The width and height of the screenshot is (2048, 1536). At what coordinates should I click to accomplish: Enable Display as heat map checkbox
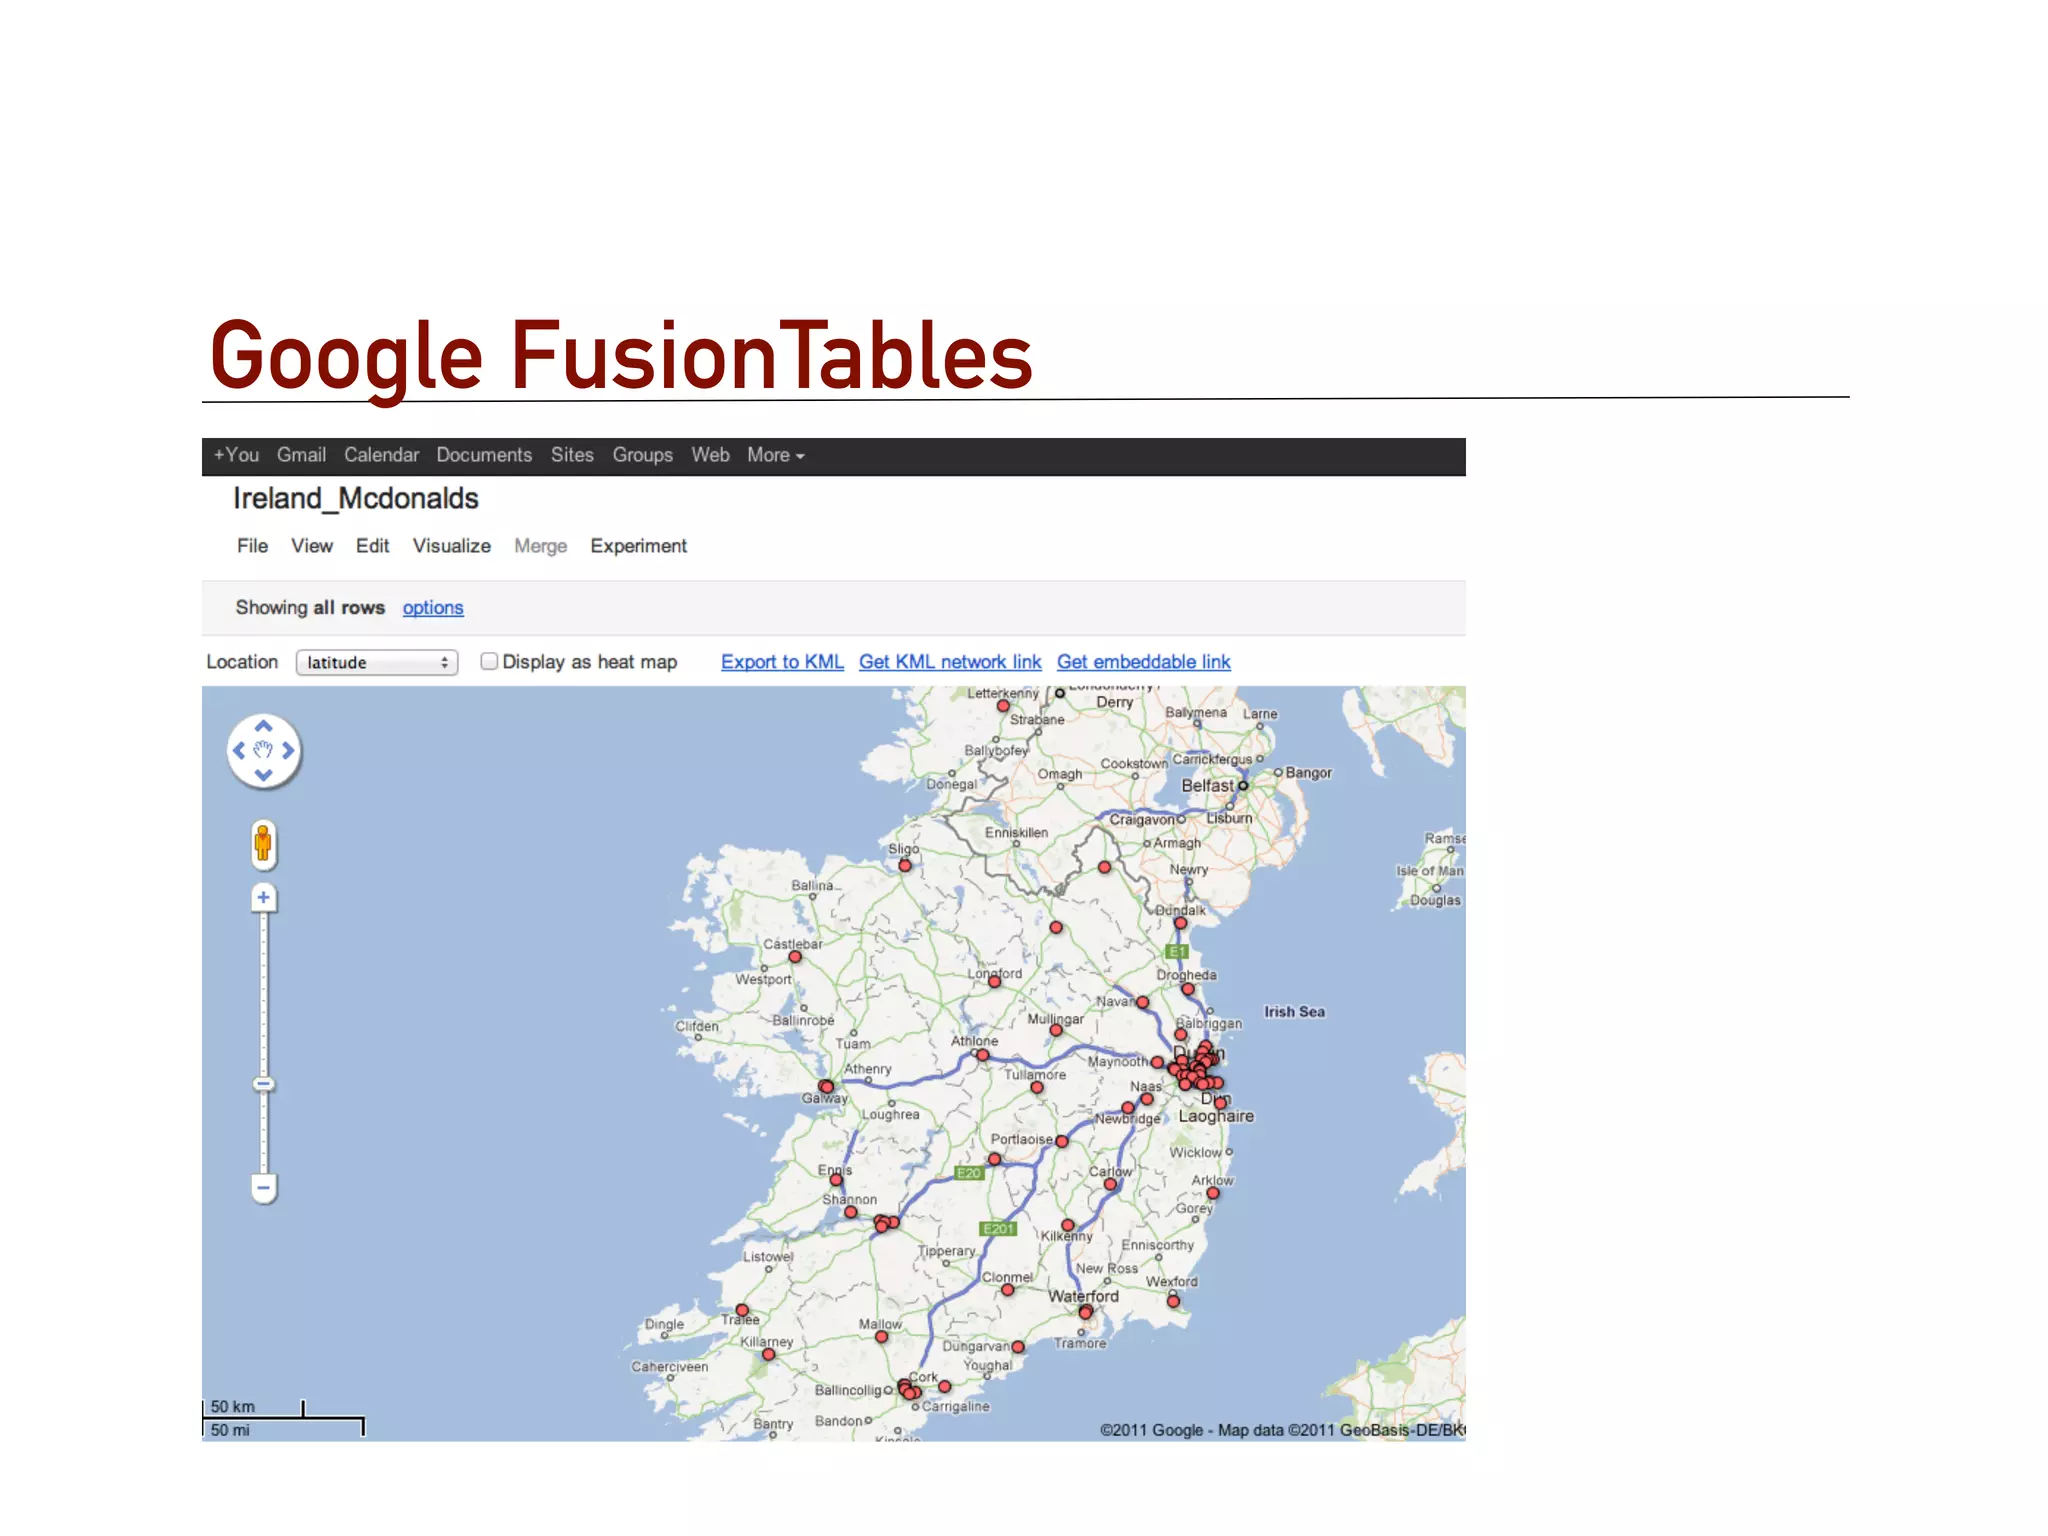pyautogui.click(x=489, y=661)
